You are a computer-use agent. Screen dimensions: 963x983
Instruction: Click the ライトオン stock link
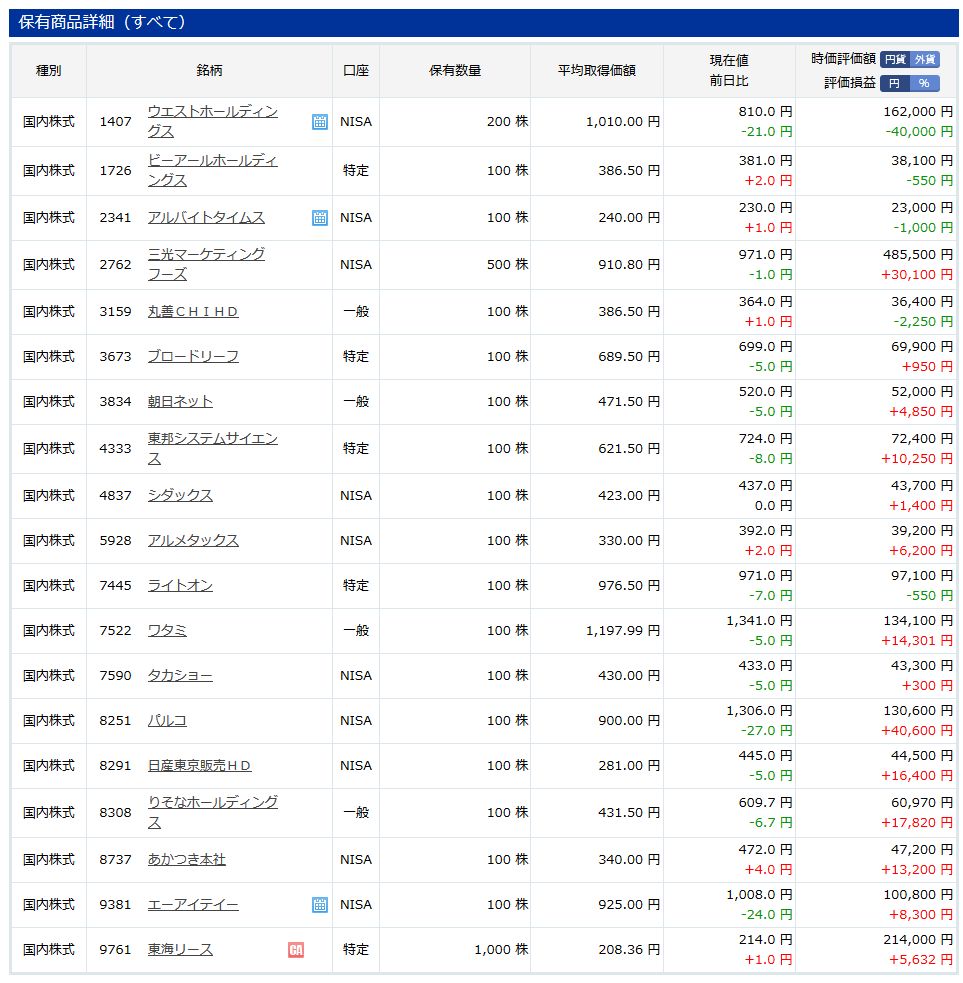(180, 586)
